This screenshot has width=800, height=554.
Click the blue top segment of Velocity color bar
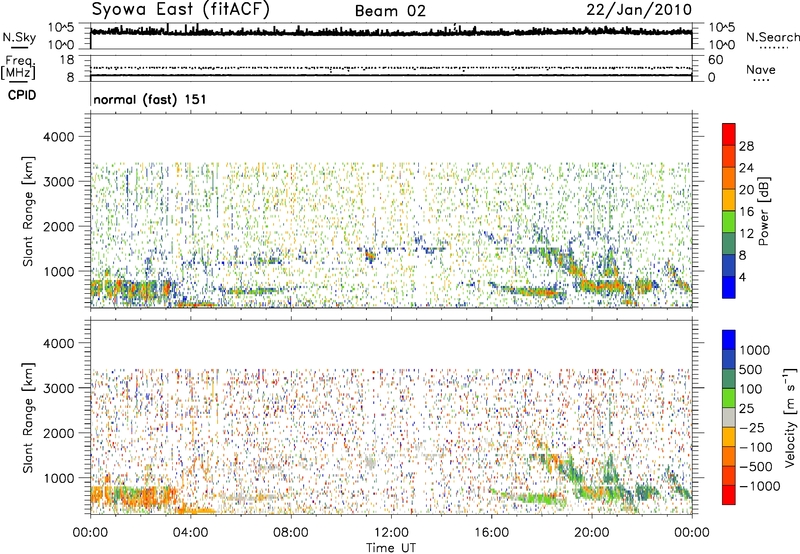(729, 340)
